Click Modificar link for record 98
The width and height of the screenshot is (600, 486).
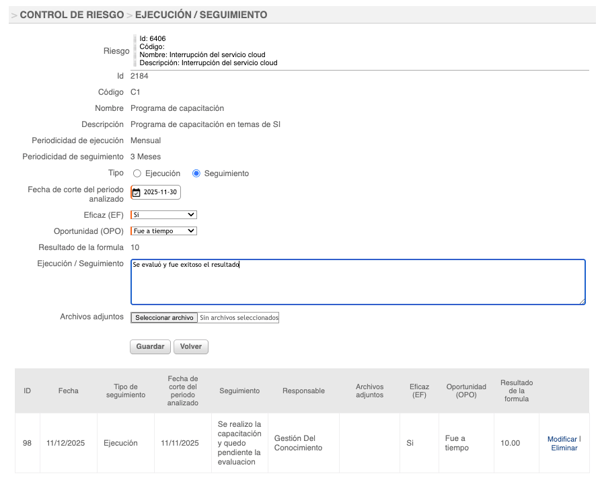click(562, 439)
